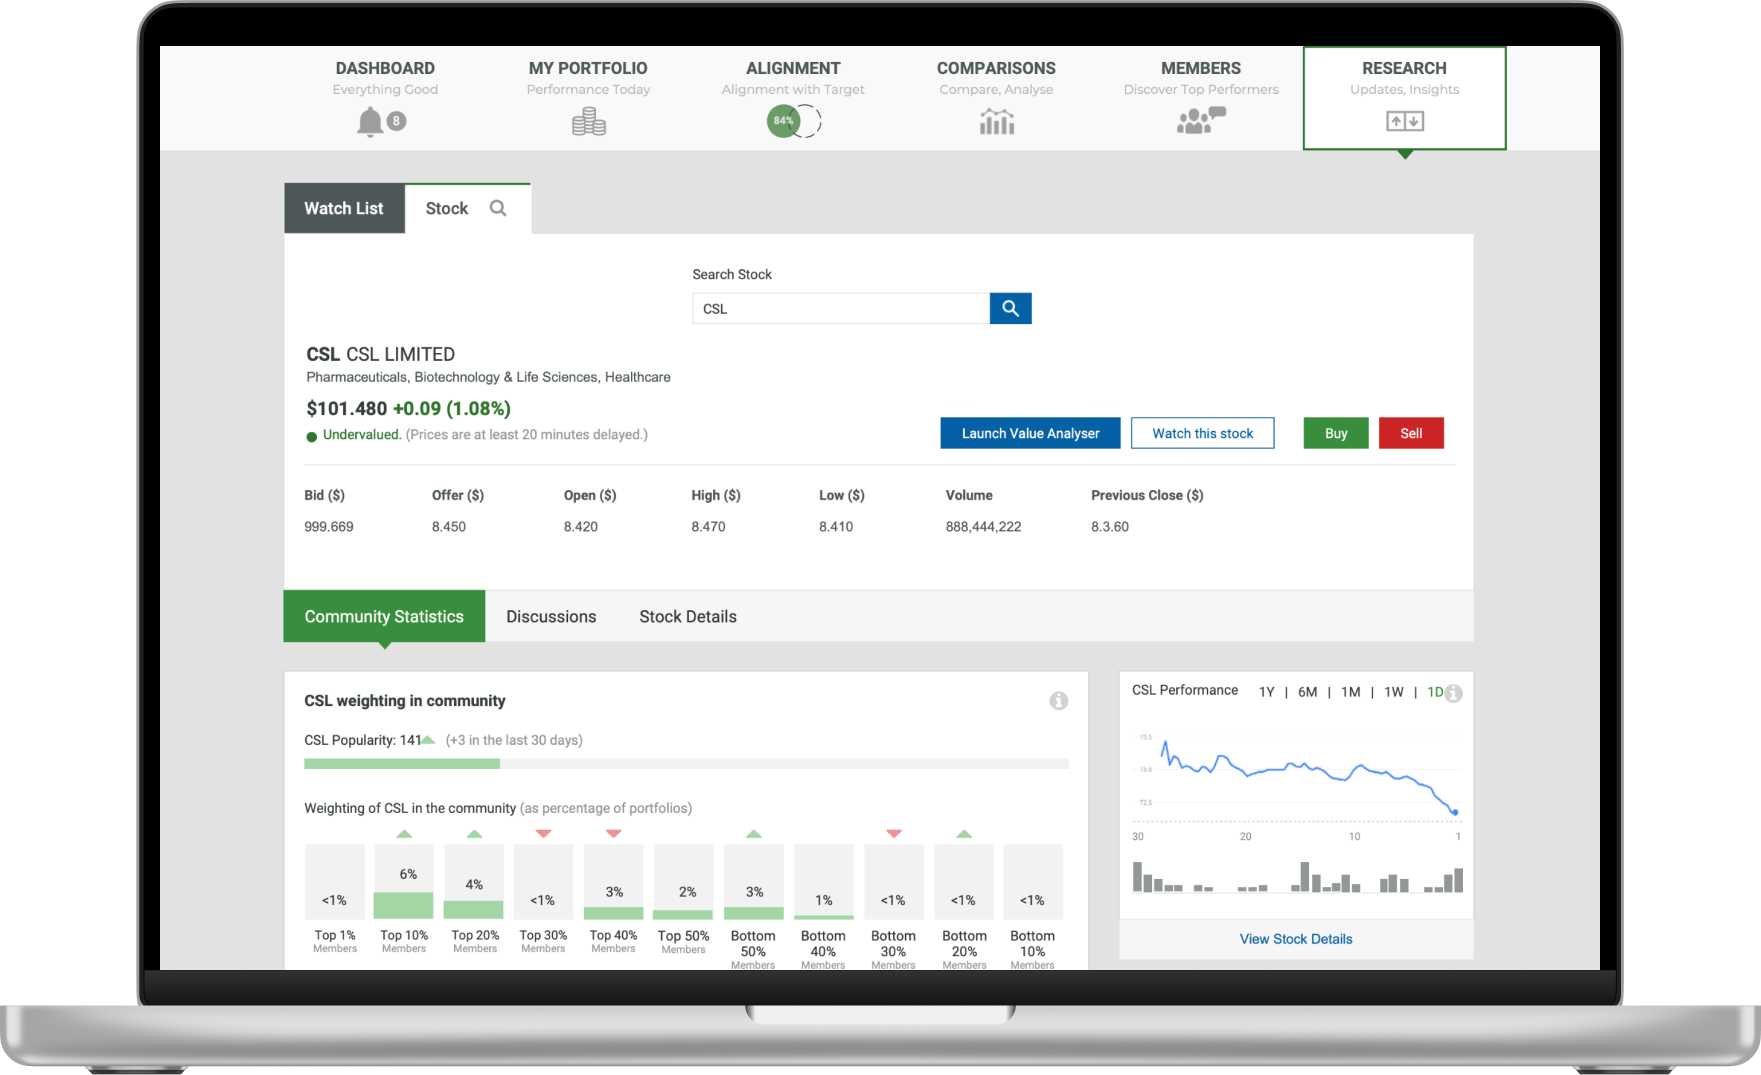Click the up/down arrows icon under Research
This screenshot has height=1075, width=1761.
point(1404,120)
